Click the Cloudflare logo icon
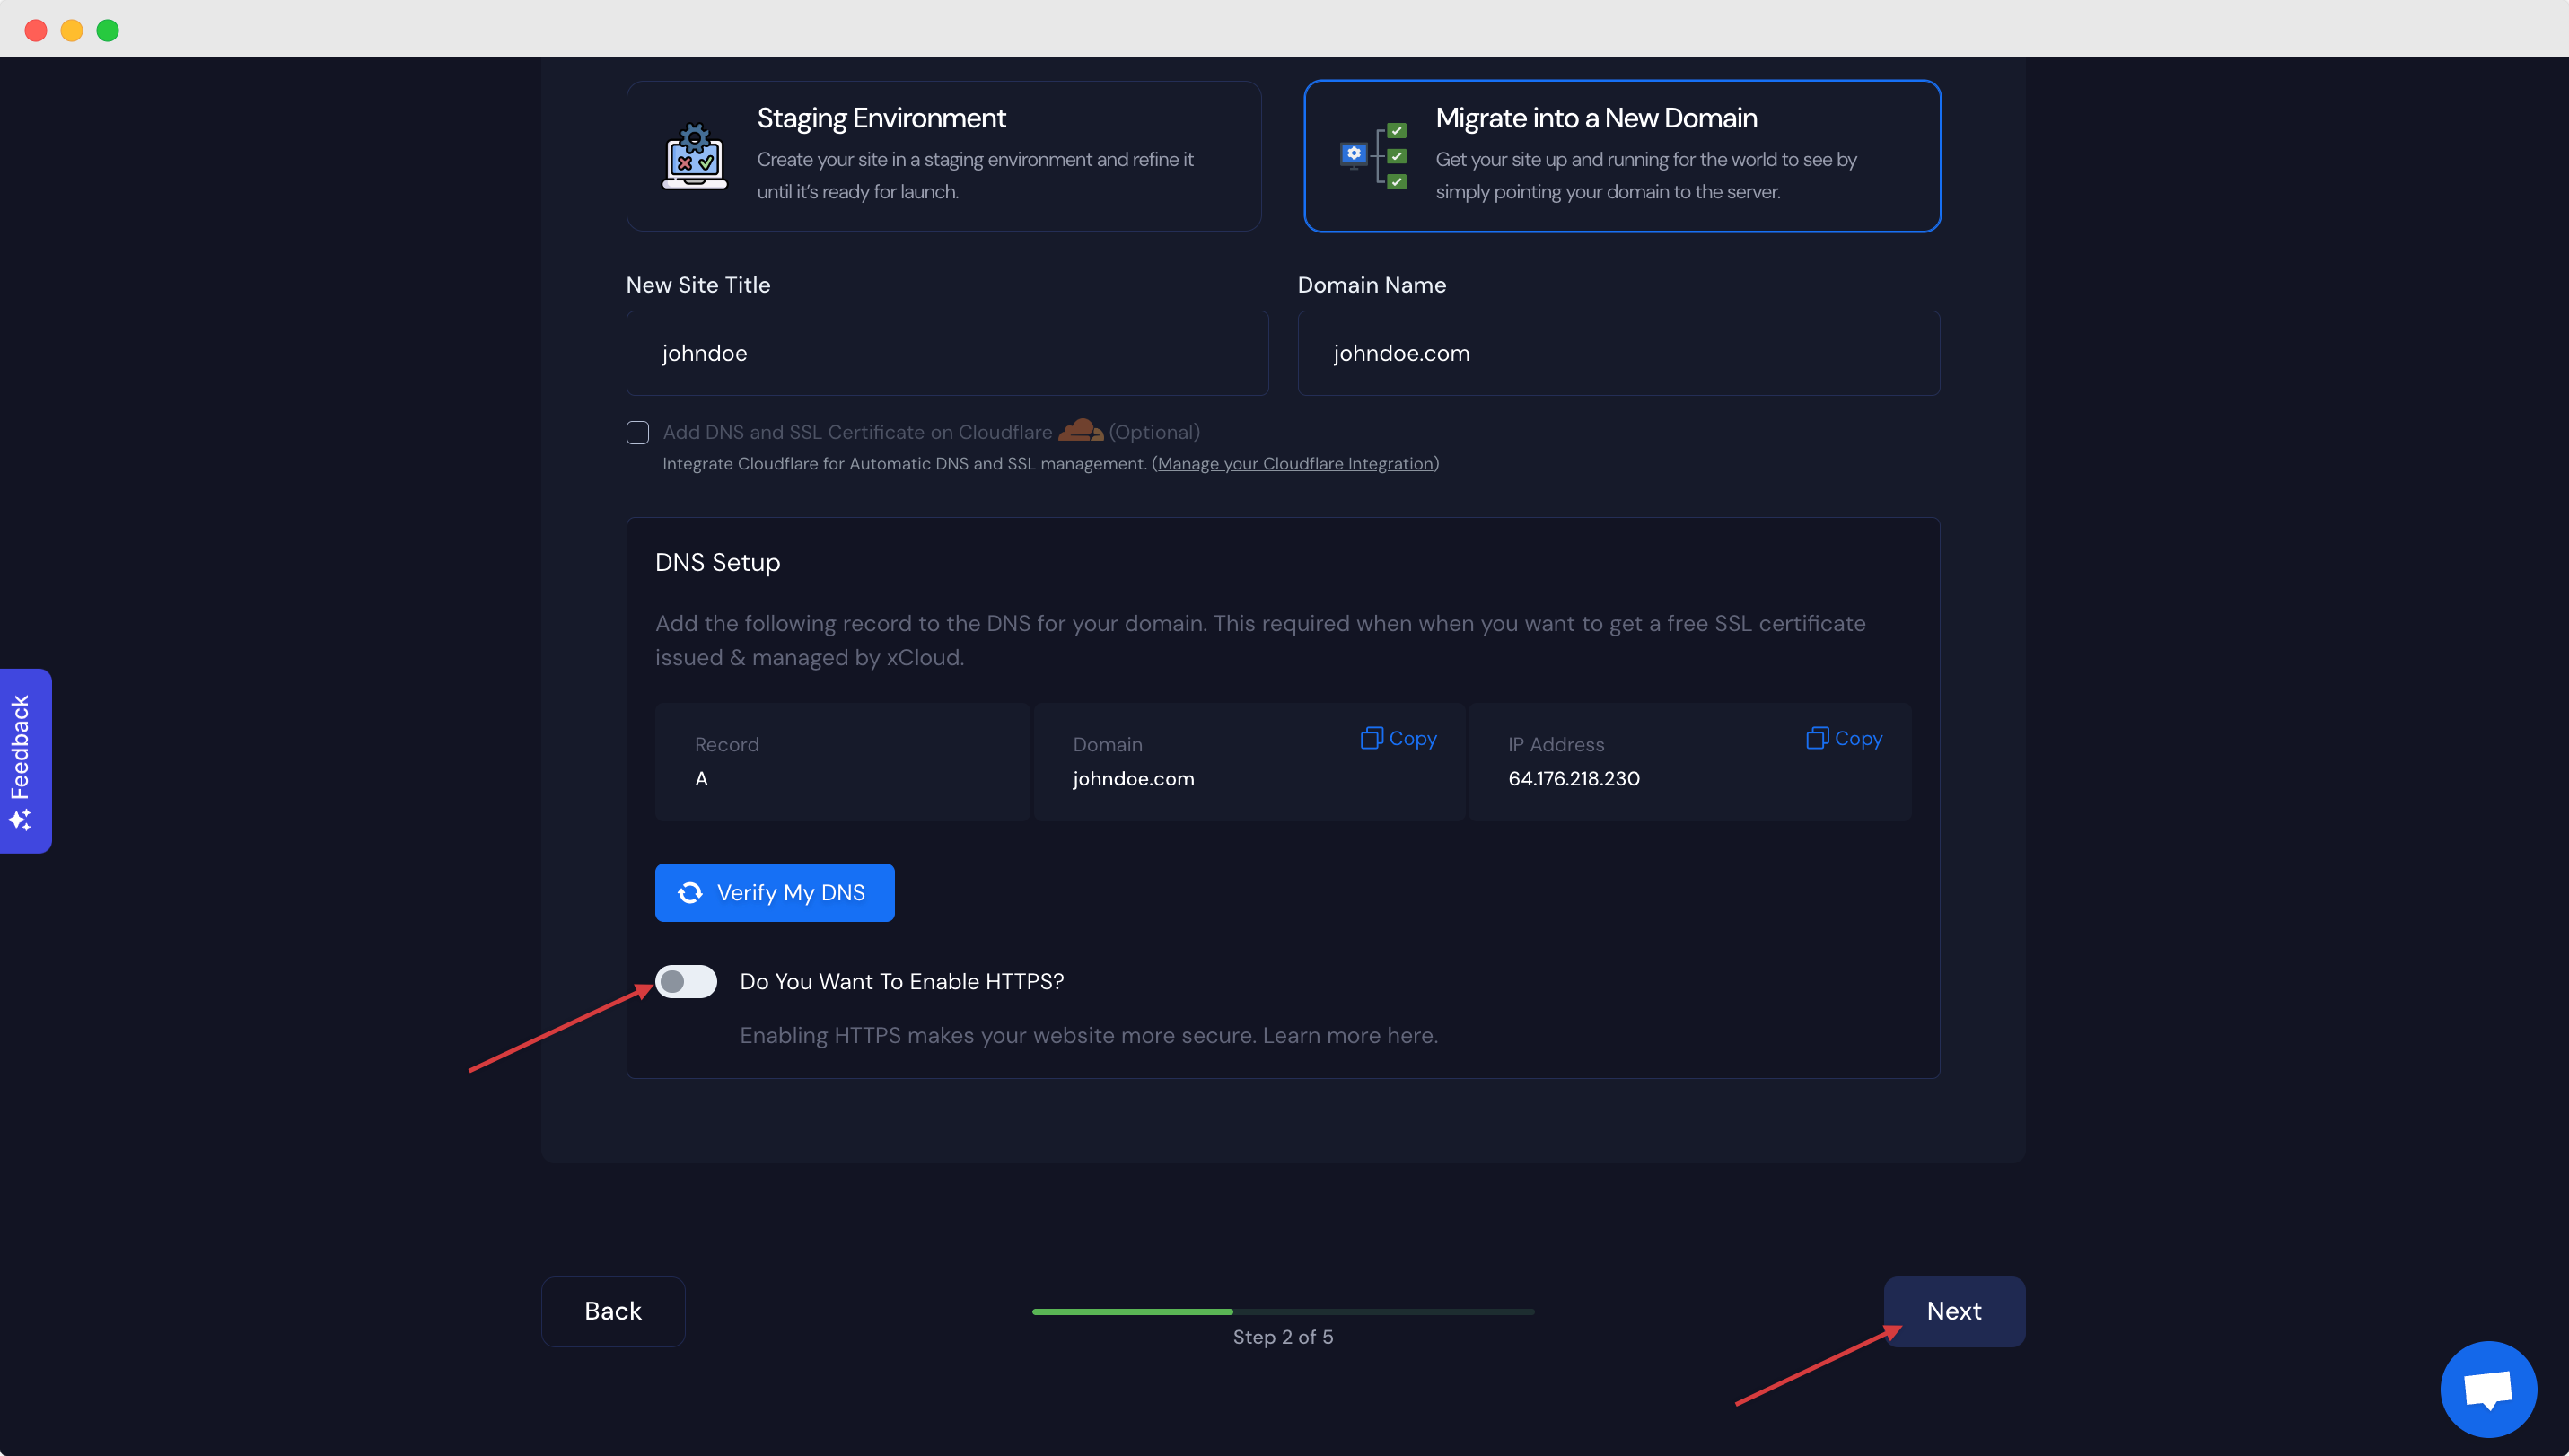The image size is (2569, 1456). click(x=1080, y=430)
